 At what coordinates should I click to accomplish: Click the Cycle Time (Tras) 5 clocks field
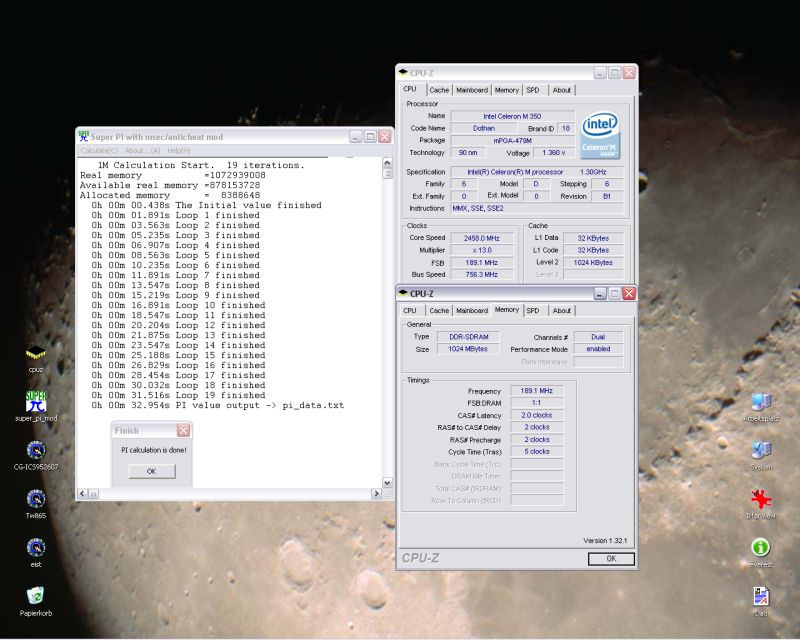pyautogui.click(x=537, y=452)
